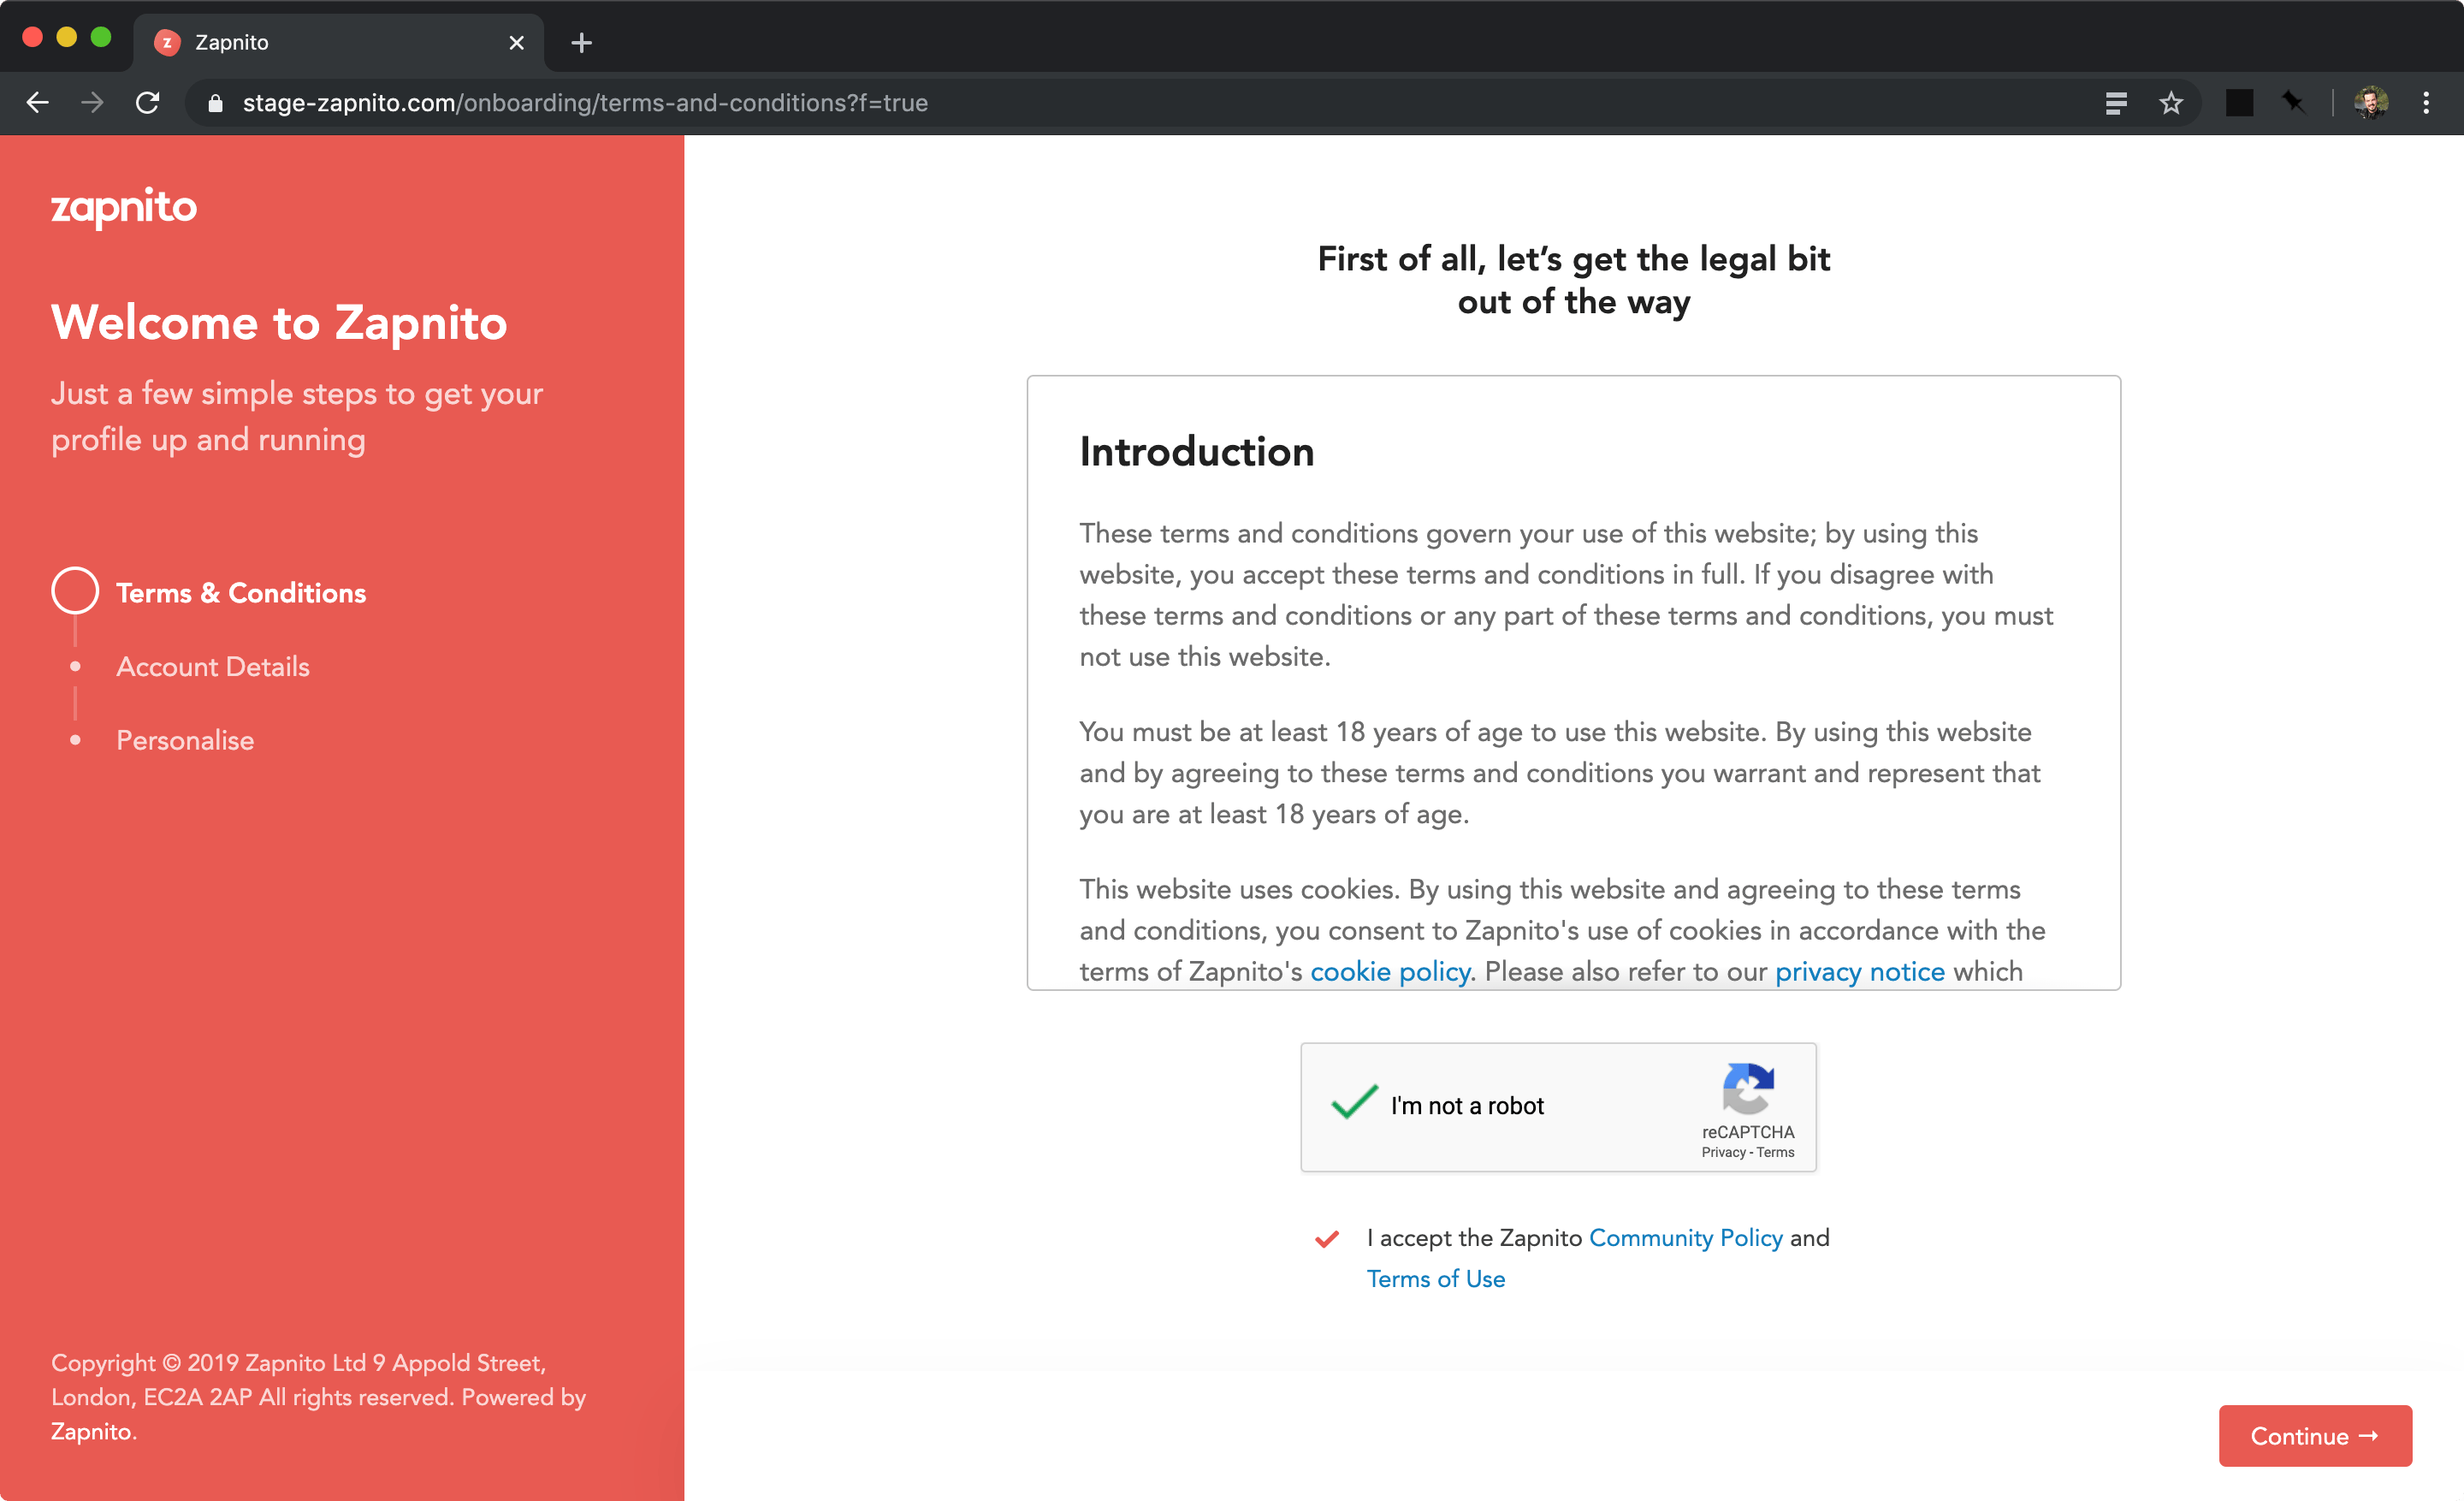Click the reCAPTCHA logo

click(1747, 1088)
